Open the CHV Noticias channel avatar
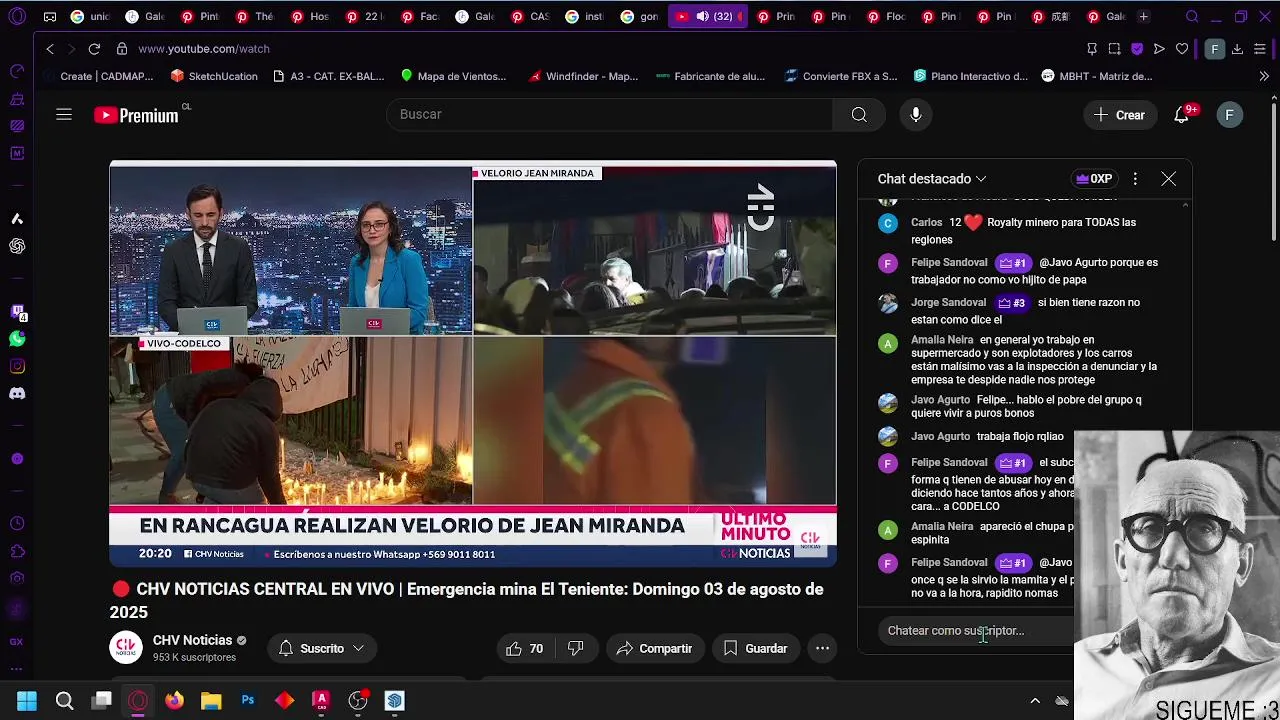The image size is (1280, 720). (126, 648)
